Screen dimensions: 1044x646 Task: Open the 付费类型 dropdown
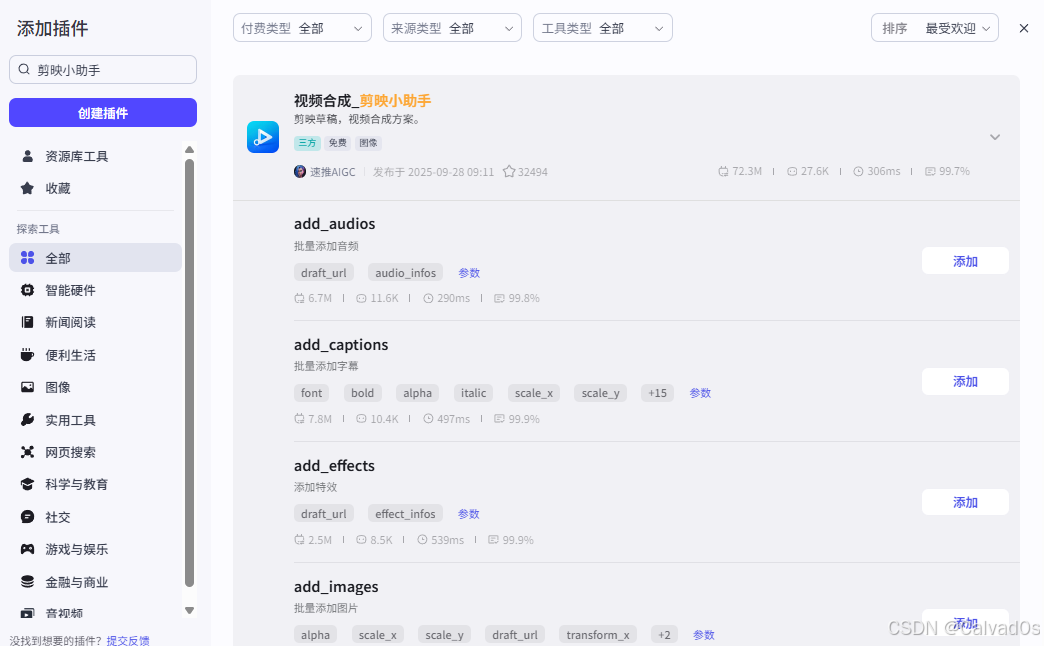pos(302,28)
